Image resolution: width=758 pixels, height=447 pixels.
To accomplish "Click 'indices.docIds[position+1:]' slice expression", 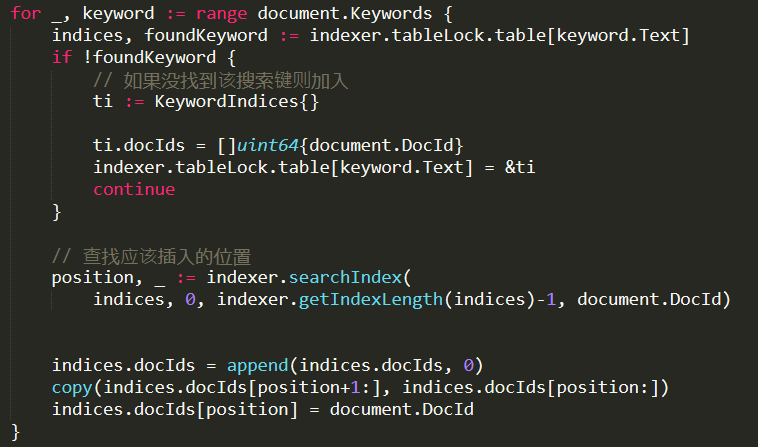I will click(242, 388).
